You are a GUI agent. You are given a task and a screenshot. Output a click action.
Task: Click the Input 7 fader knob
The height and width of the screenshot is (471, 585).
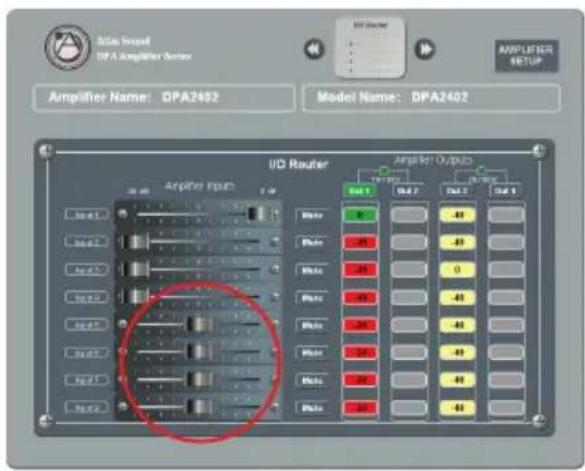(200, 380)
